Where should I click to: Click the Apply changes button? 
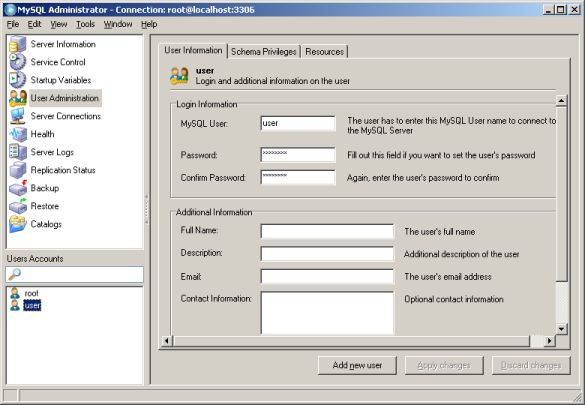(x=444, y=365)
